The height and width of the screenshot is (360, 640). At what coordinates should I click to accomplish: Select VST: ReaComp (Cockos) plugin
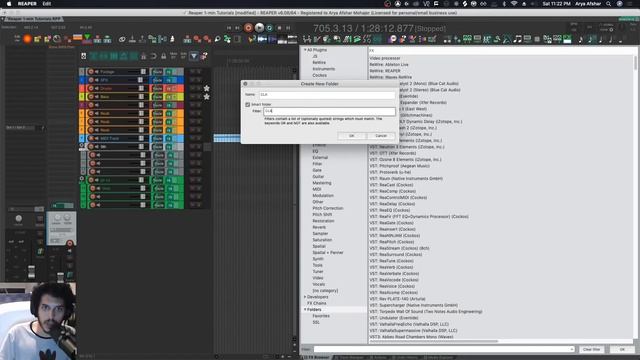pos(393,191)
